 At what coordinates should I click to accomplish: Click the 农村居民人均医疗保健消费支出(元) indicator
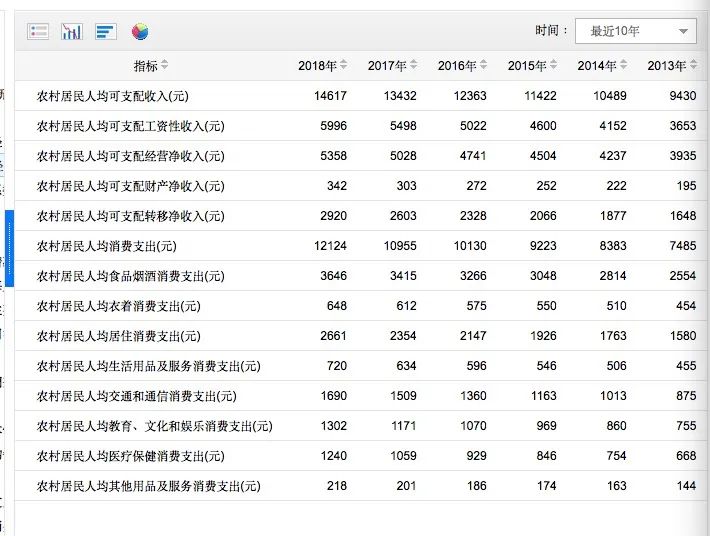130,456
